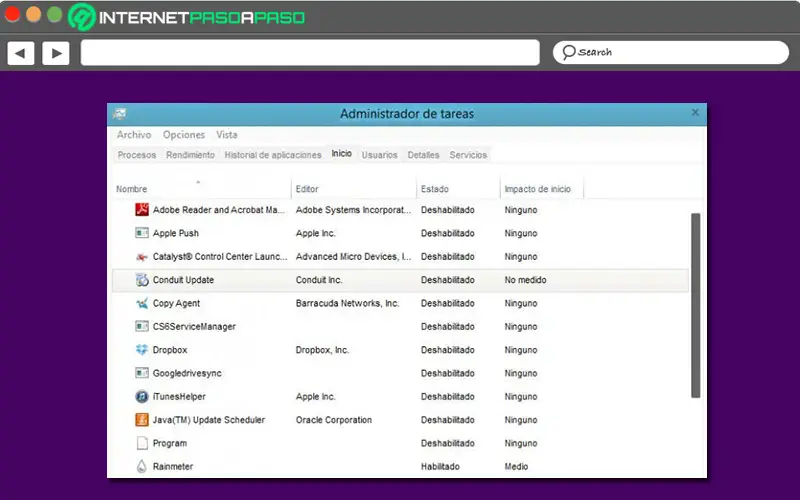Sort by the Estado column header
800x500 pixels.
click(435, 189)
